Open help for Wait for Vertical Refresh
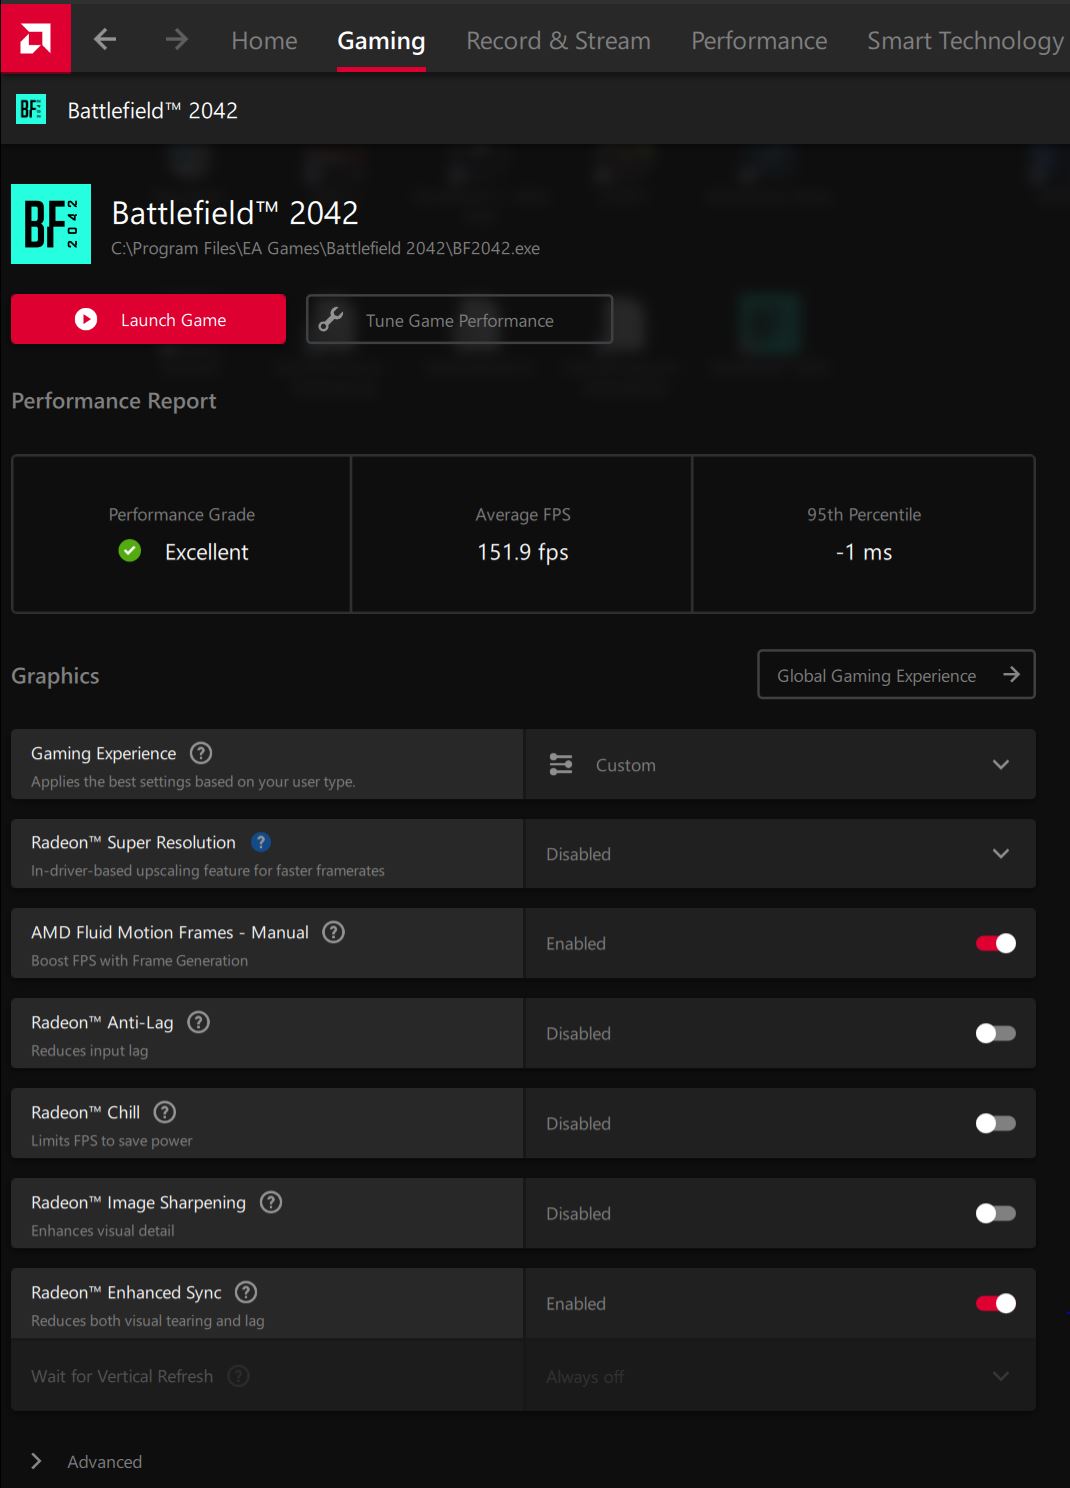 click(x=238, y=1376)
